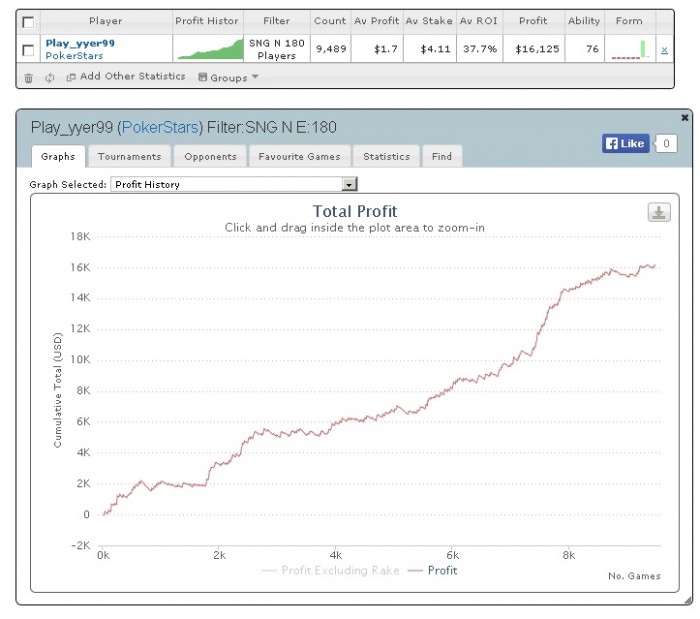Screen dimensions: 700x619
Task: Open the Graph Selected dropdown
Action: click(234, 184)
